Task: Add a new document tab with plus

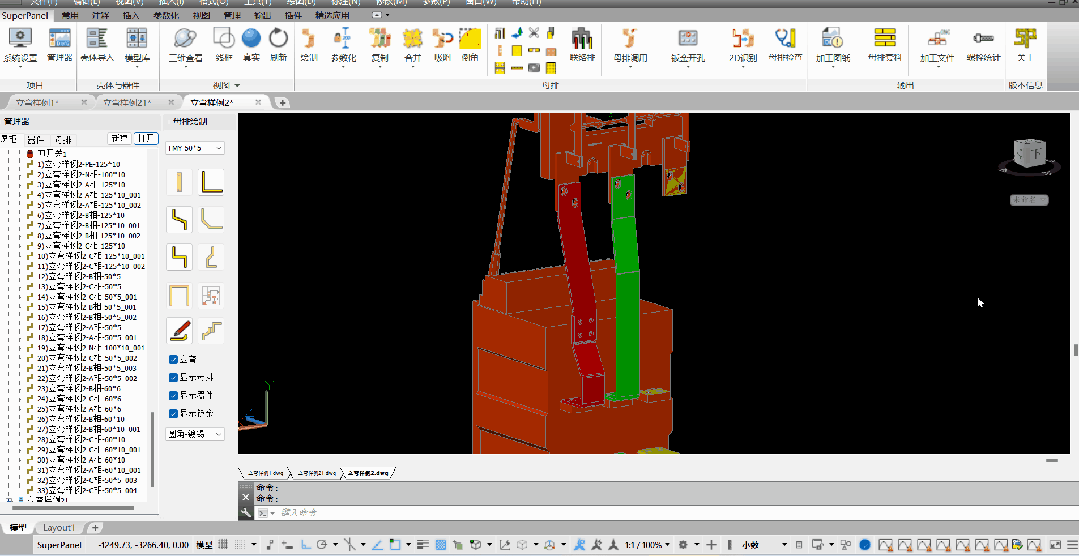Action: [x=282, y=103]
